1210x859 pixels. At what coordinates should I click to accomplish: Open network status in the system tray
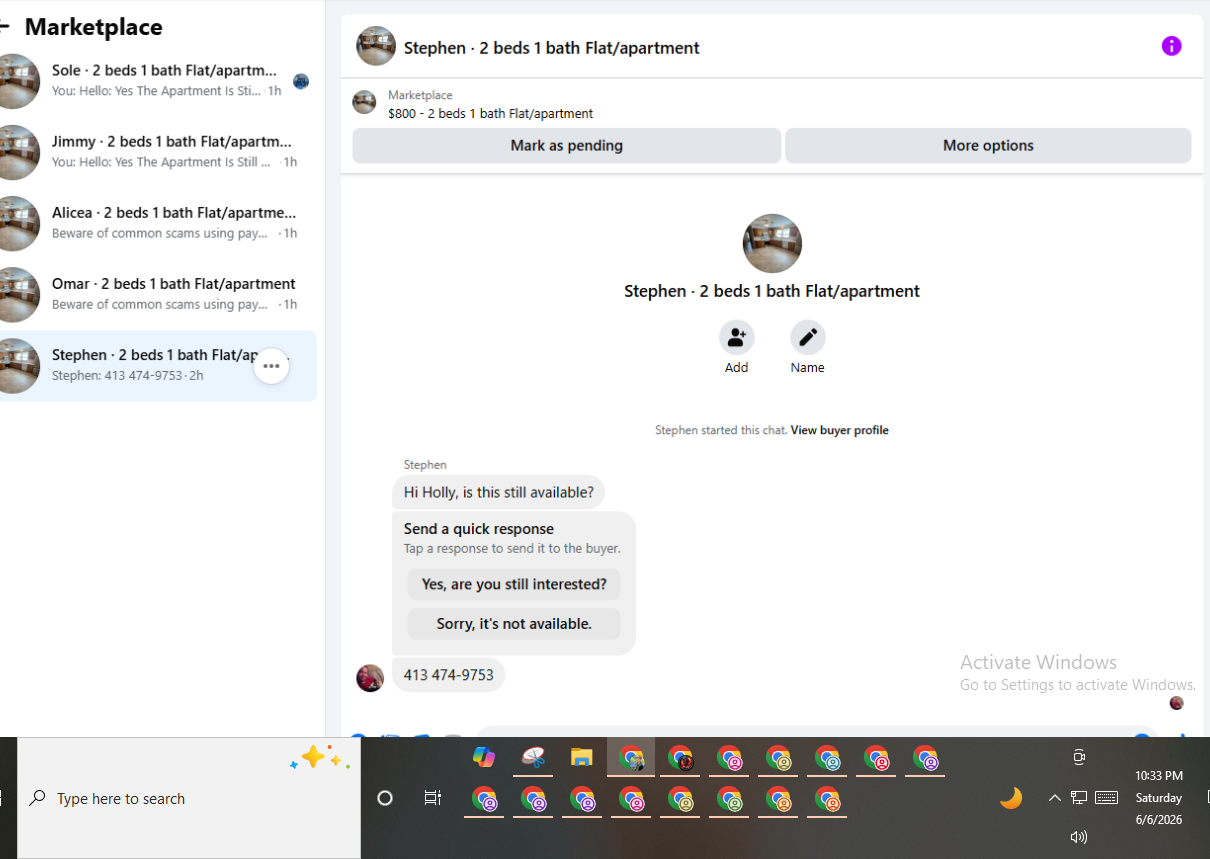coord(1079,798)
